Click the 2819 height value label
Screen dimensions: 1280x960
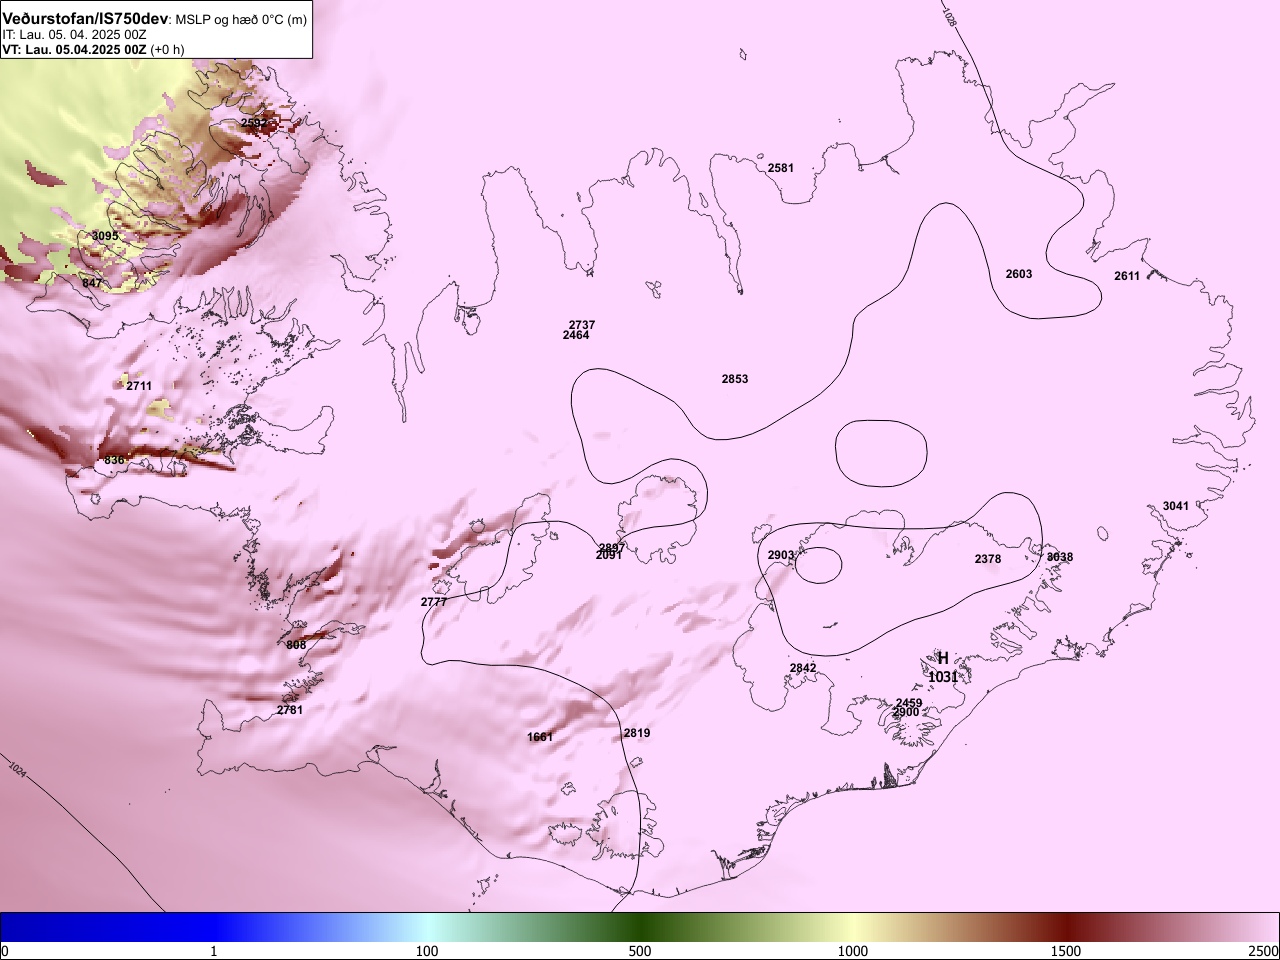pyautogui.click(x=637, y=733)
